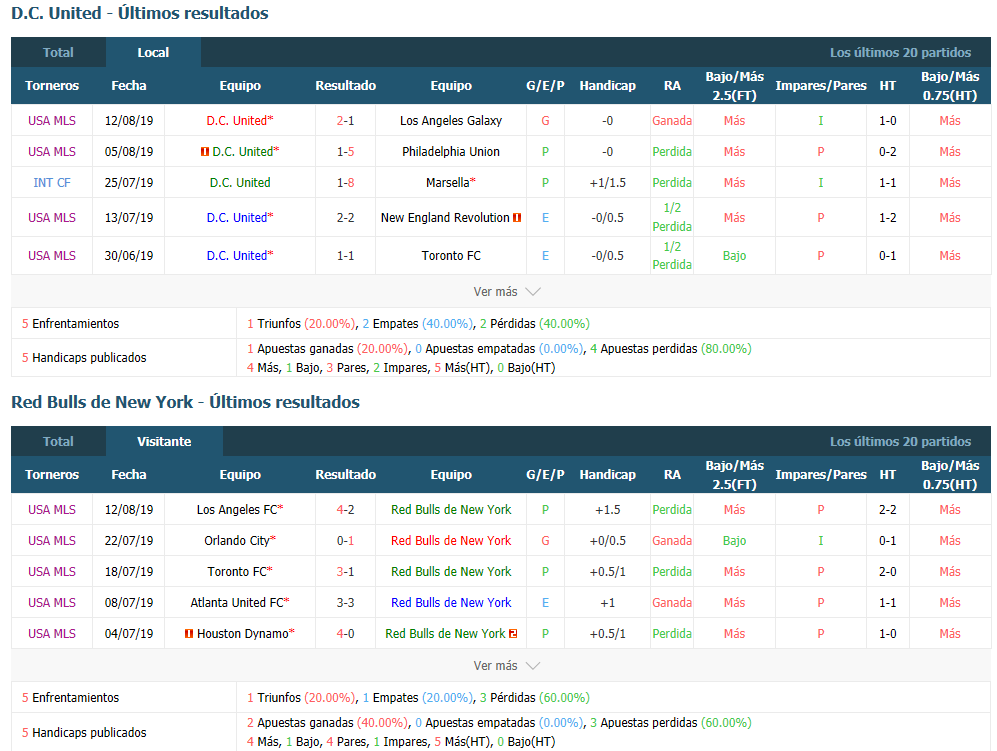Click Los últimos 20 partidos in the Red Bulls section
997x751 pixels.
click(x=900, y=442)
